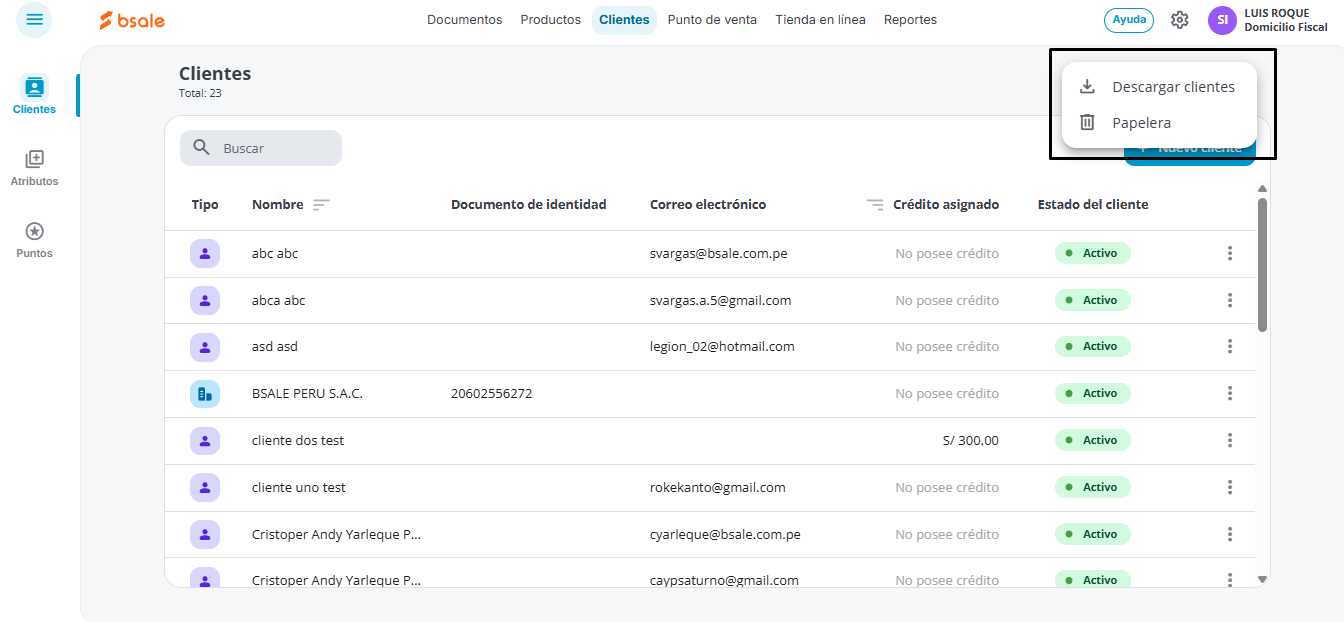
Task: Click the person type icon for abc abc
Action: [x=205, y=254]
